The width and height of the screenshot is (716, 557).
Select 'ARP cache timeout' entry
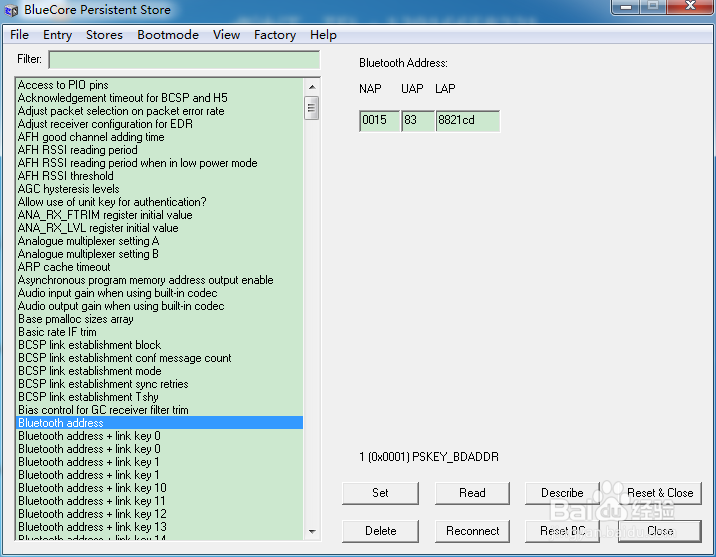[x=160, y=267]
